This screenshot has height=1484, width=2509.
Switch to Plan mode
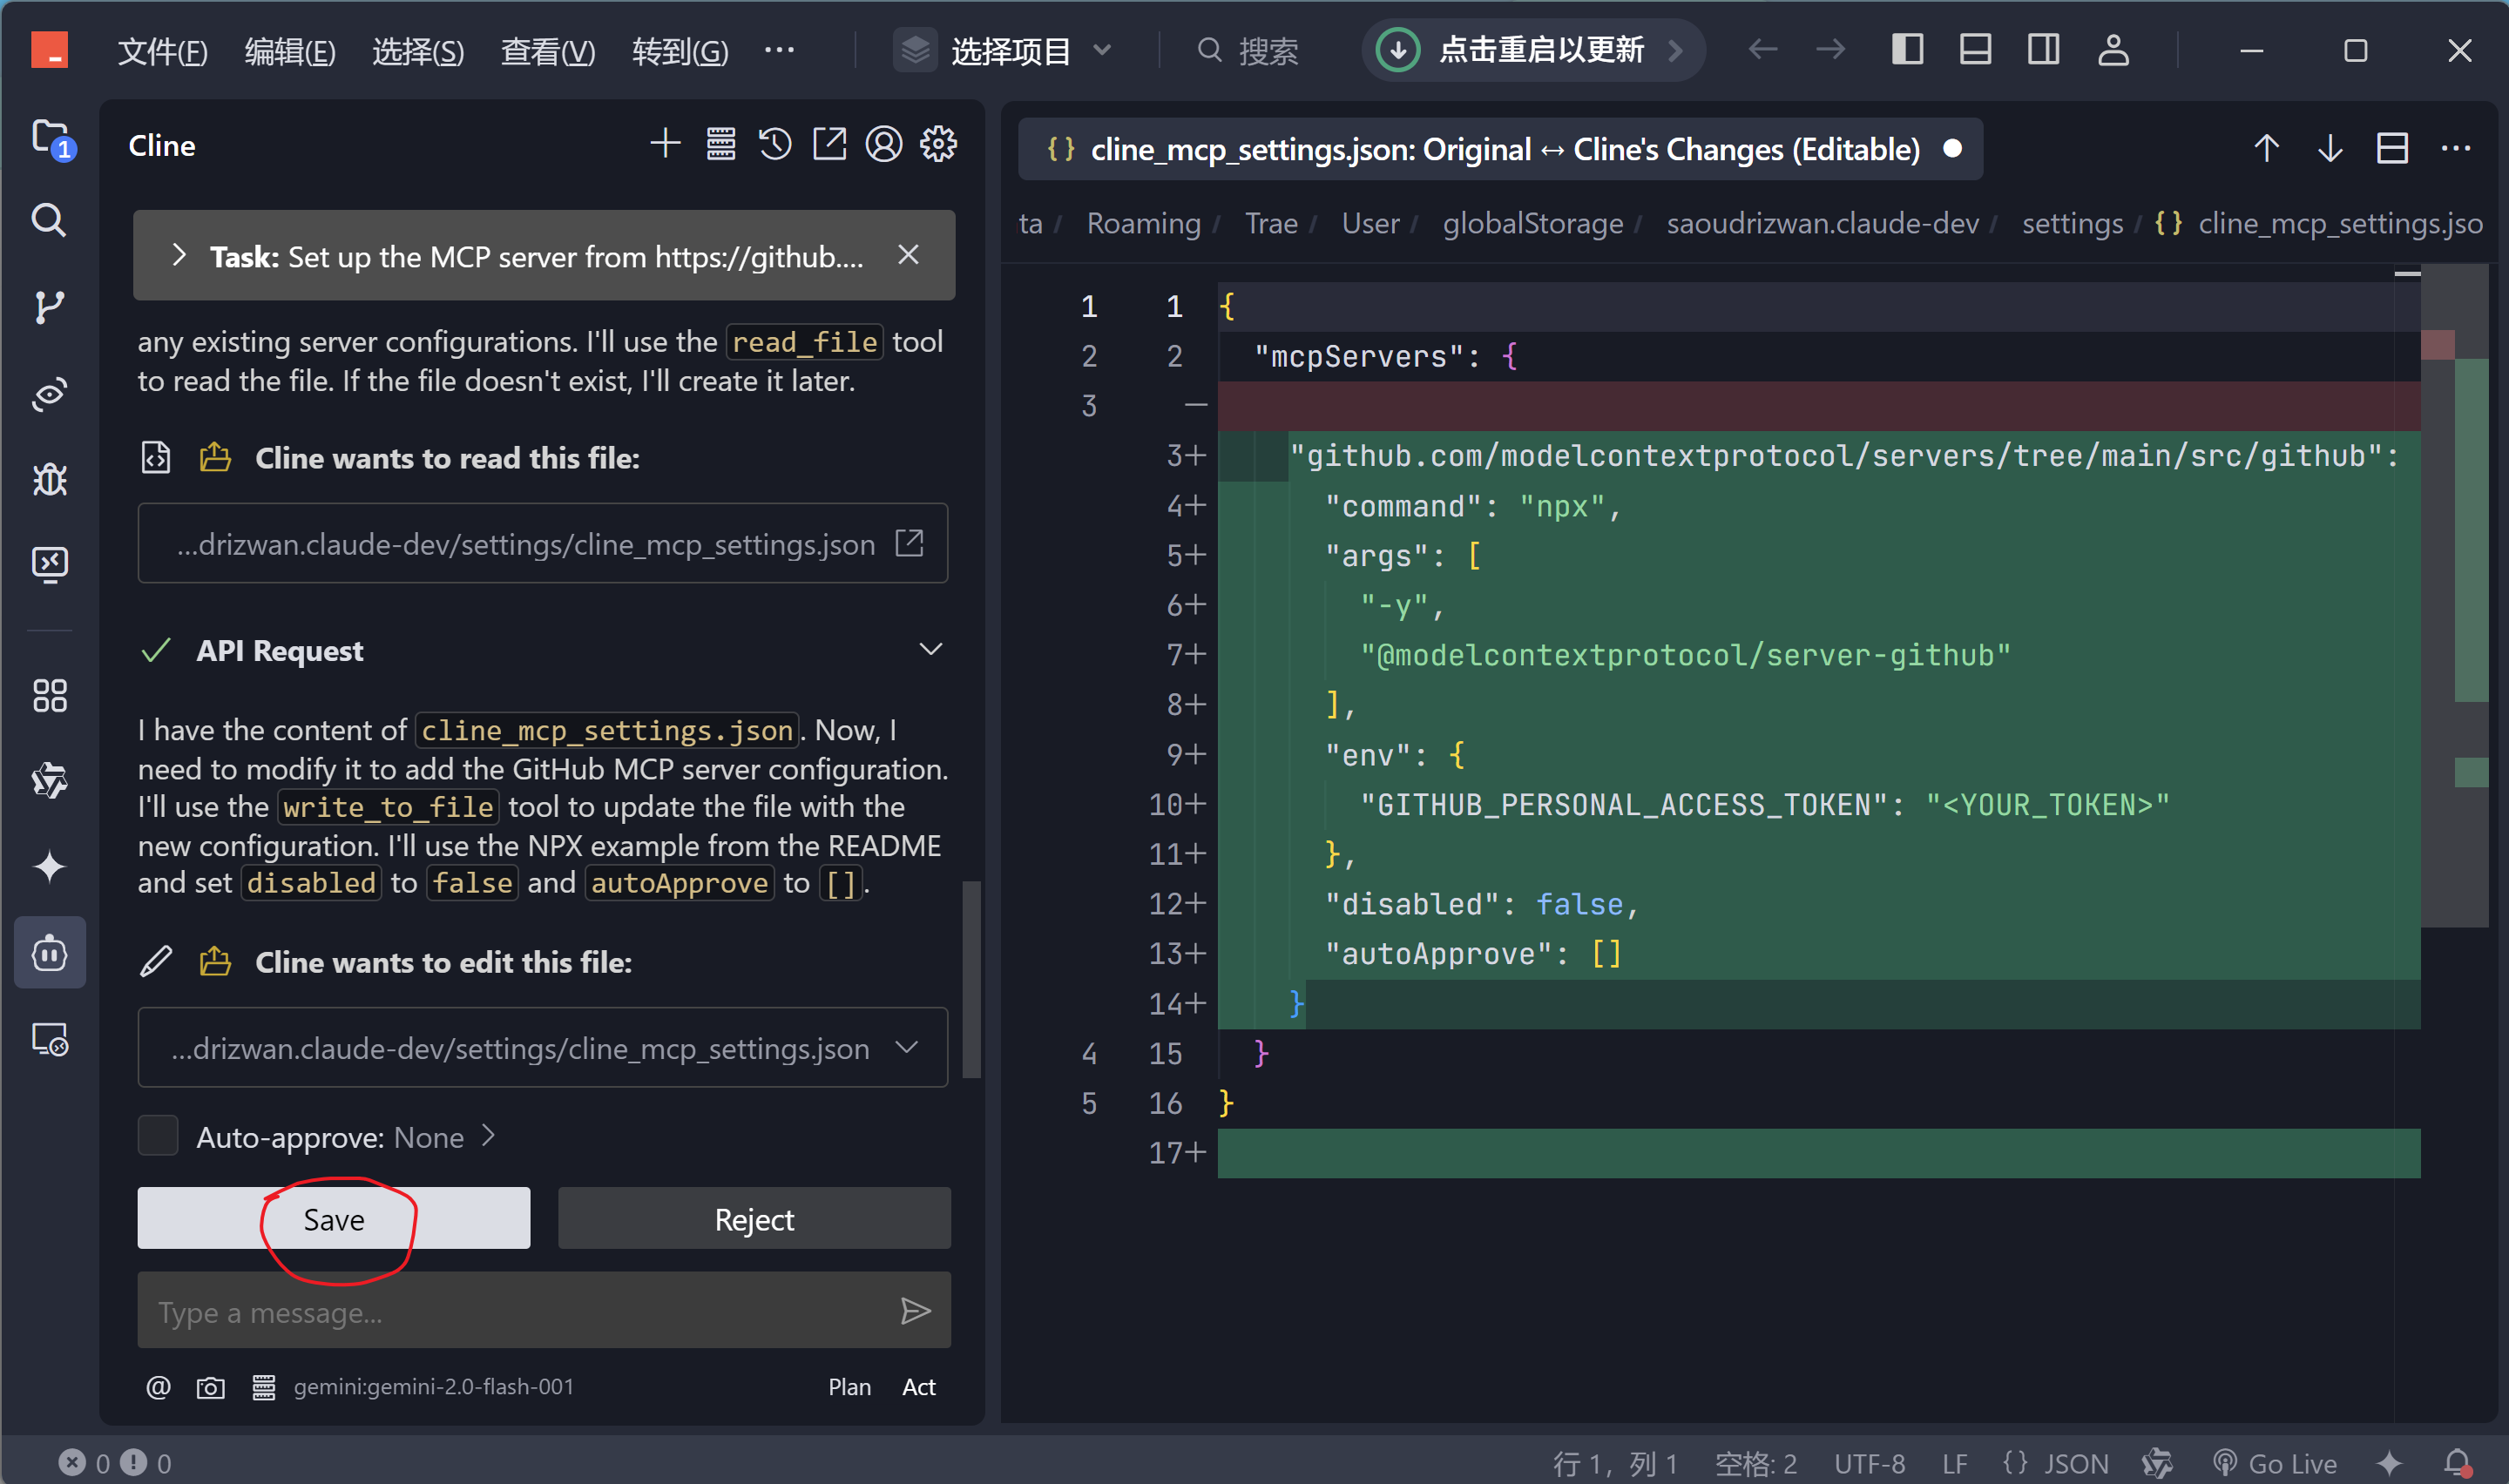[x=849, y=1387]
